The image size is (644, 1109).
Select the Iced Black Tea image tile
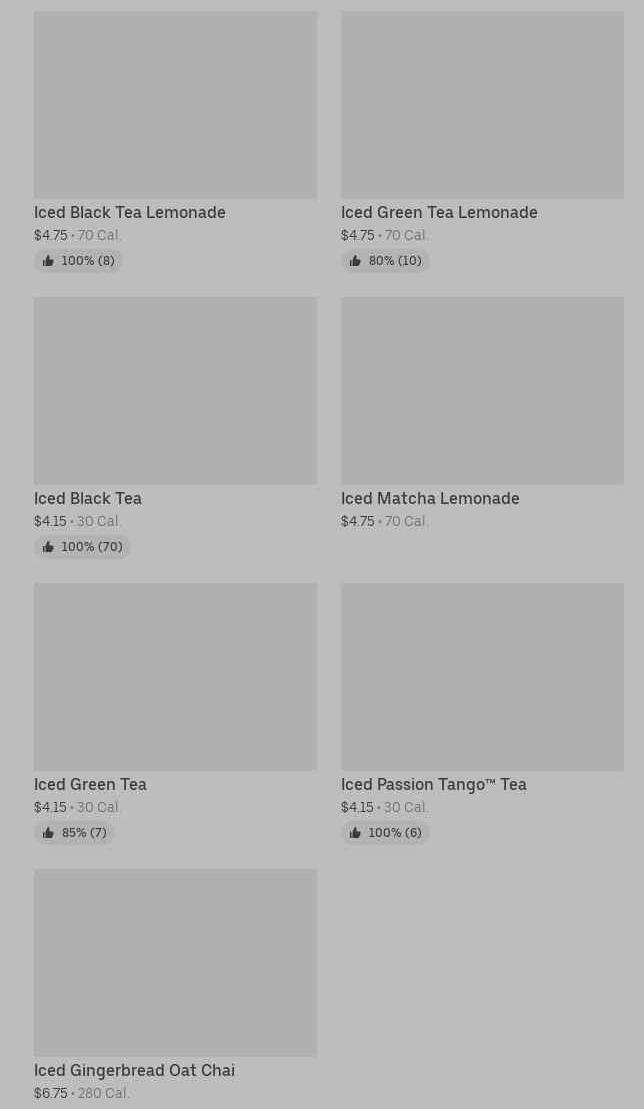175,390
